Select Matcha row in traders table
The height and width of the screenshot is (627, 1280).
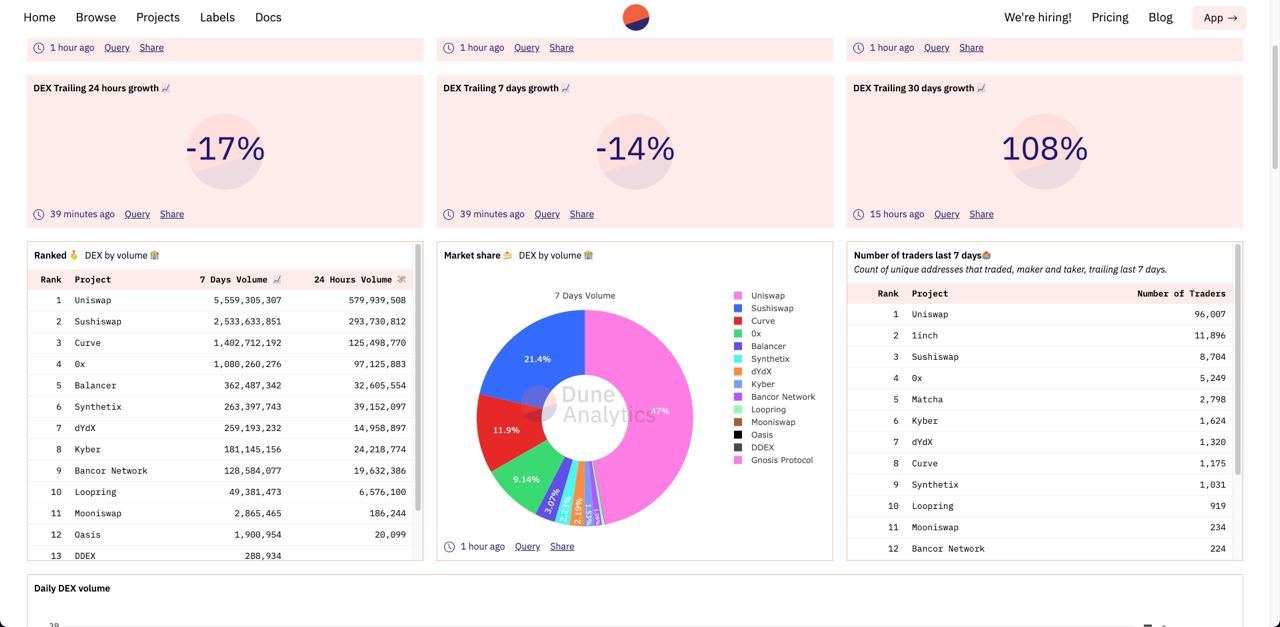tap(1040, 400)
